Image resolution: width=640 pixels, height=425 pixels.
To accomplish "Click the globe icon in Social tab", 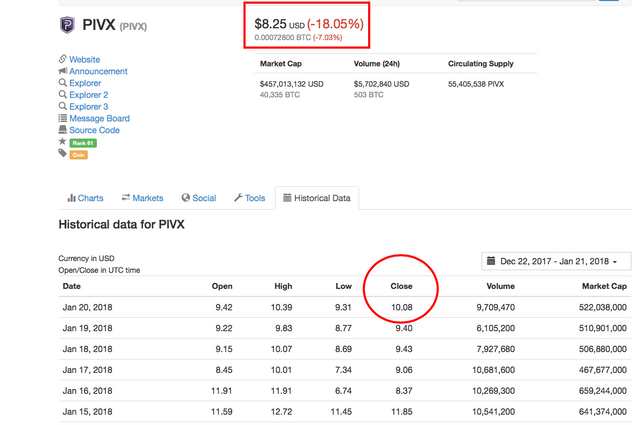I will click(186, 198).
